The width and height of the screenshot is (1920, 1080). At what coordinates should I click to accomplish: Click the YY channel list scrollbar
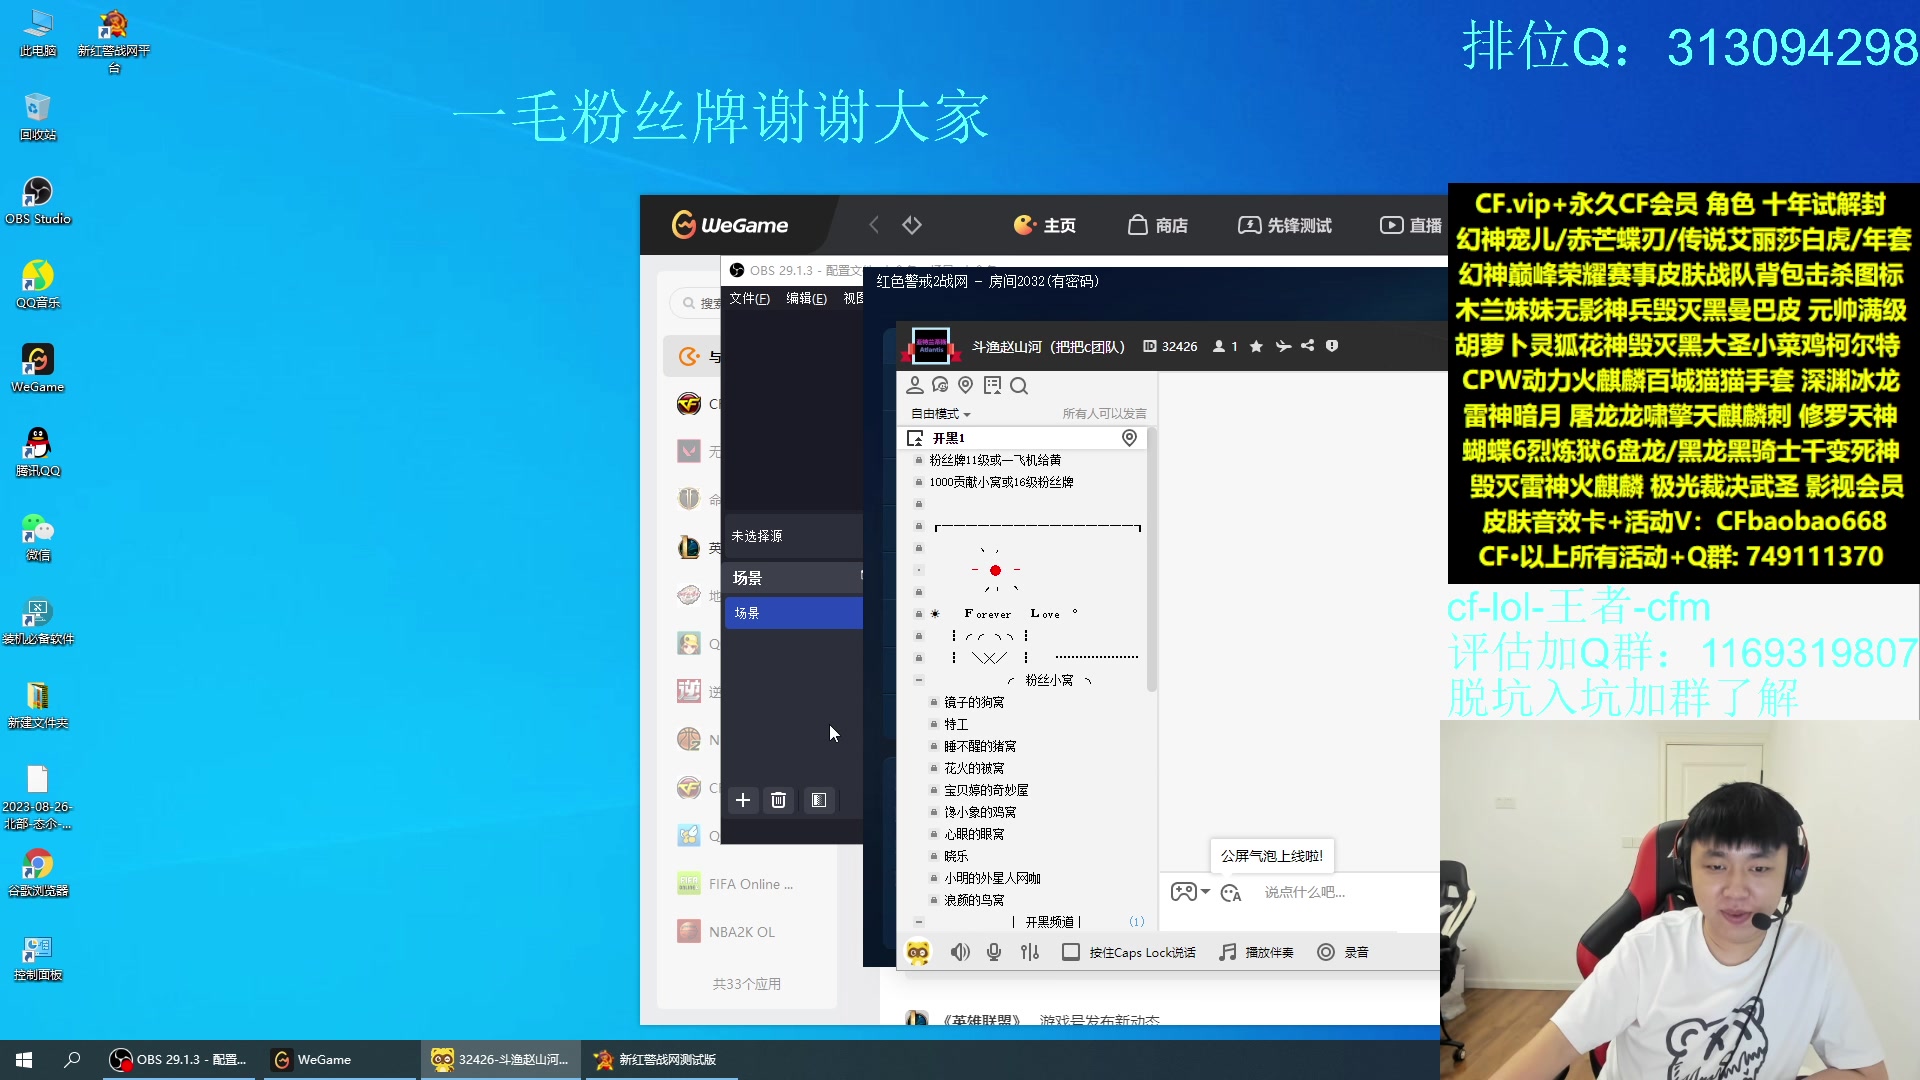click(x=1151, y=560)
